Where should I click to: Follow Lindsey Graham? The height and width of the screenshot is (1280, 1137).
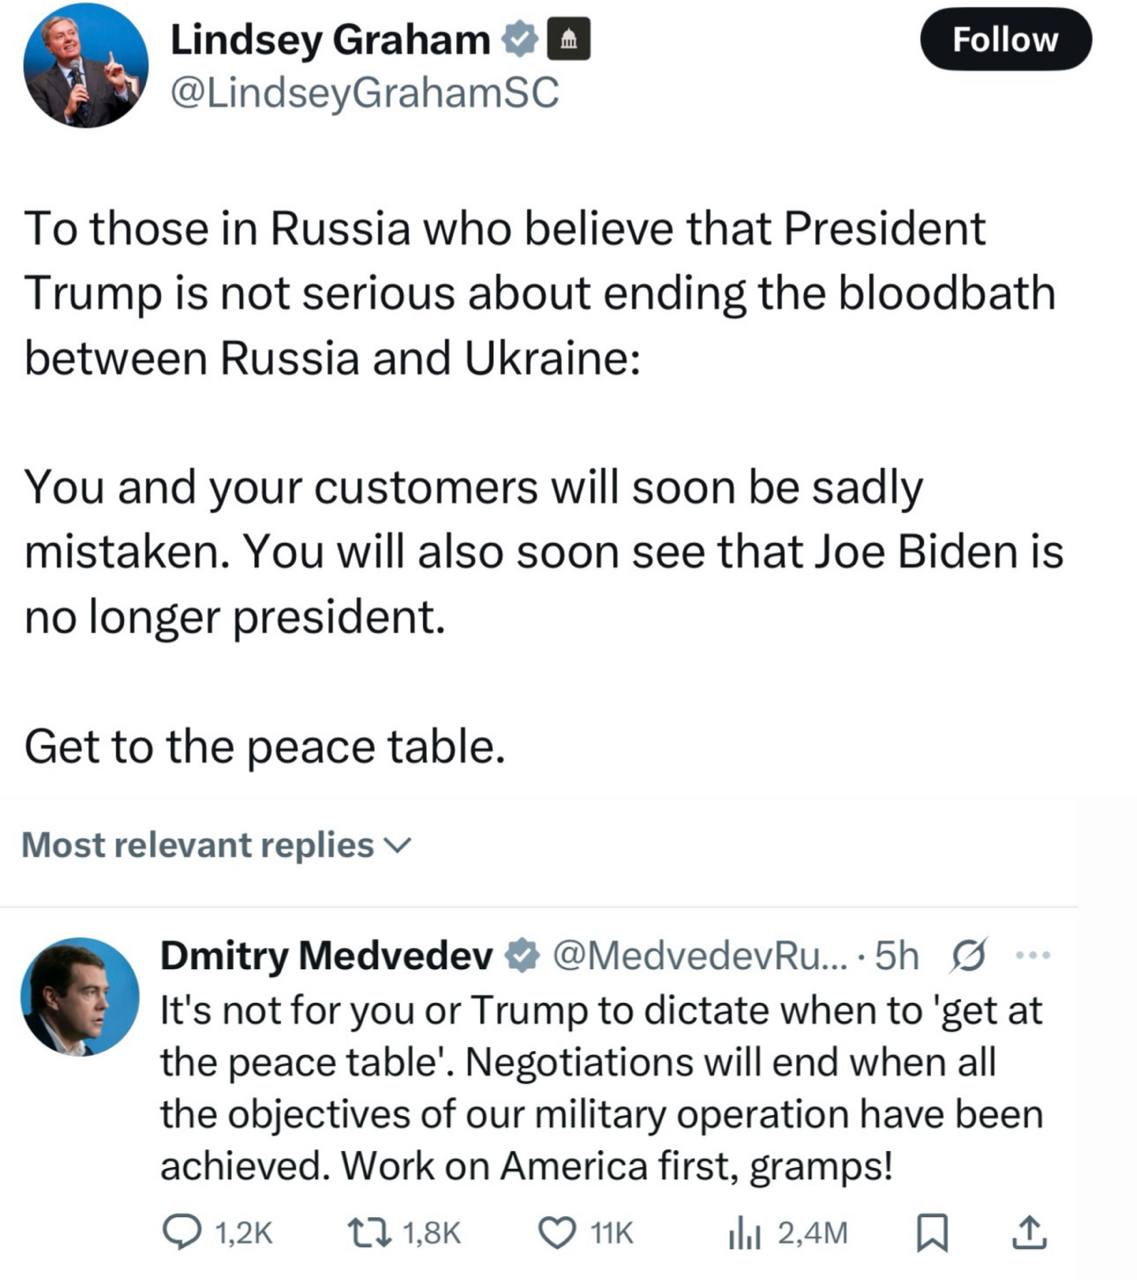[1005, 40]
